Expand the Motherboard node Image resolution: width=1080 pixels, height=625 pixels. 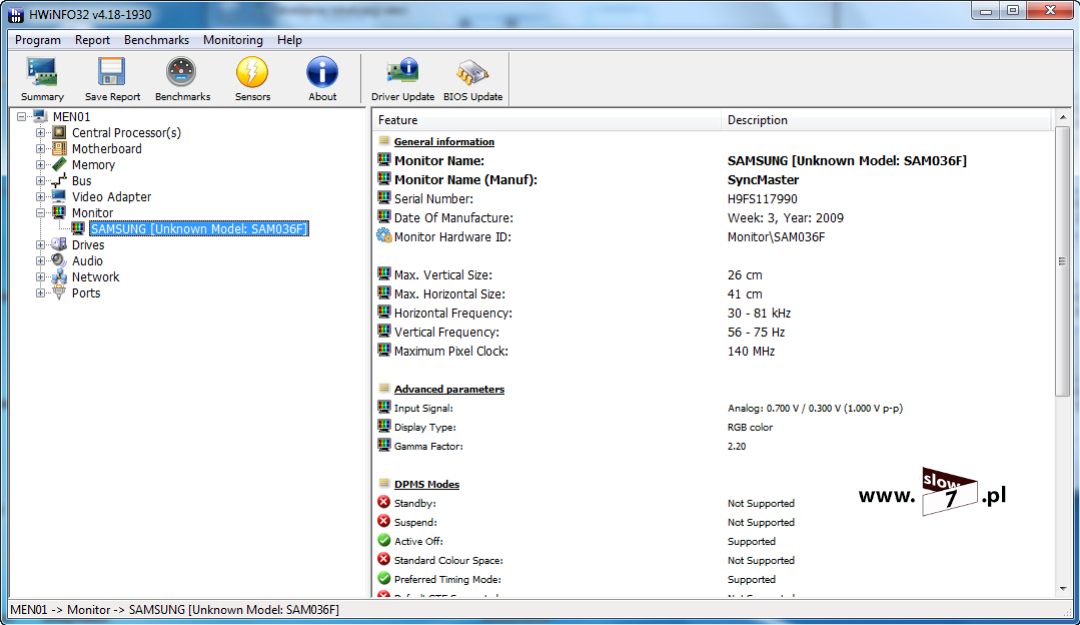pyautogui.click(x=41, y=148)
